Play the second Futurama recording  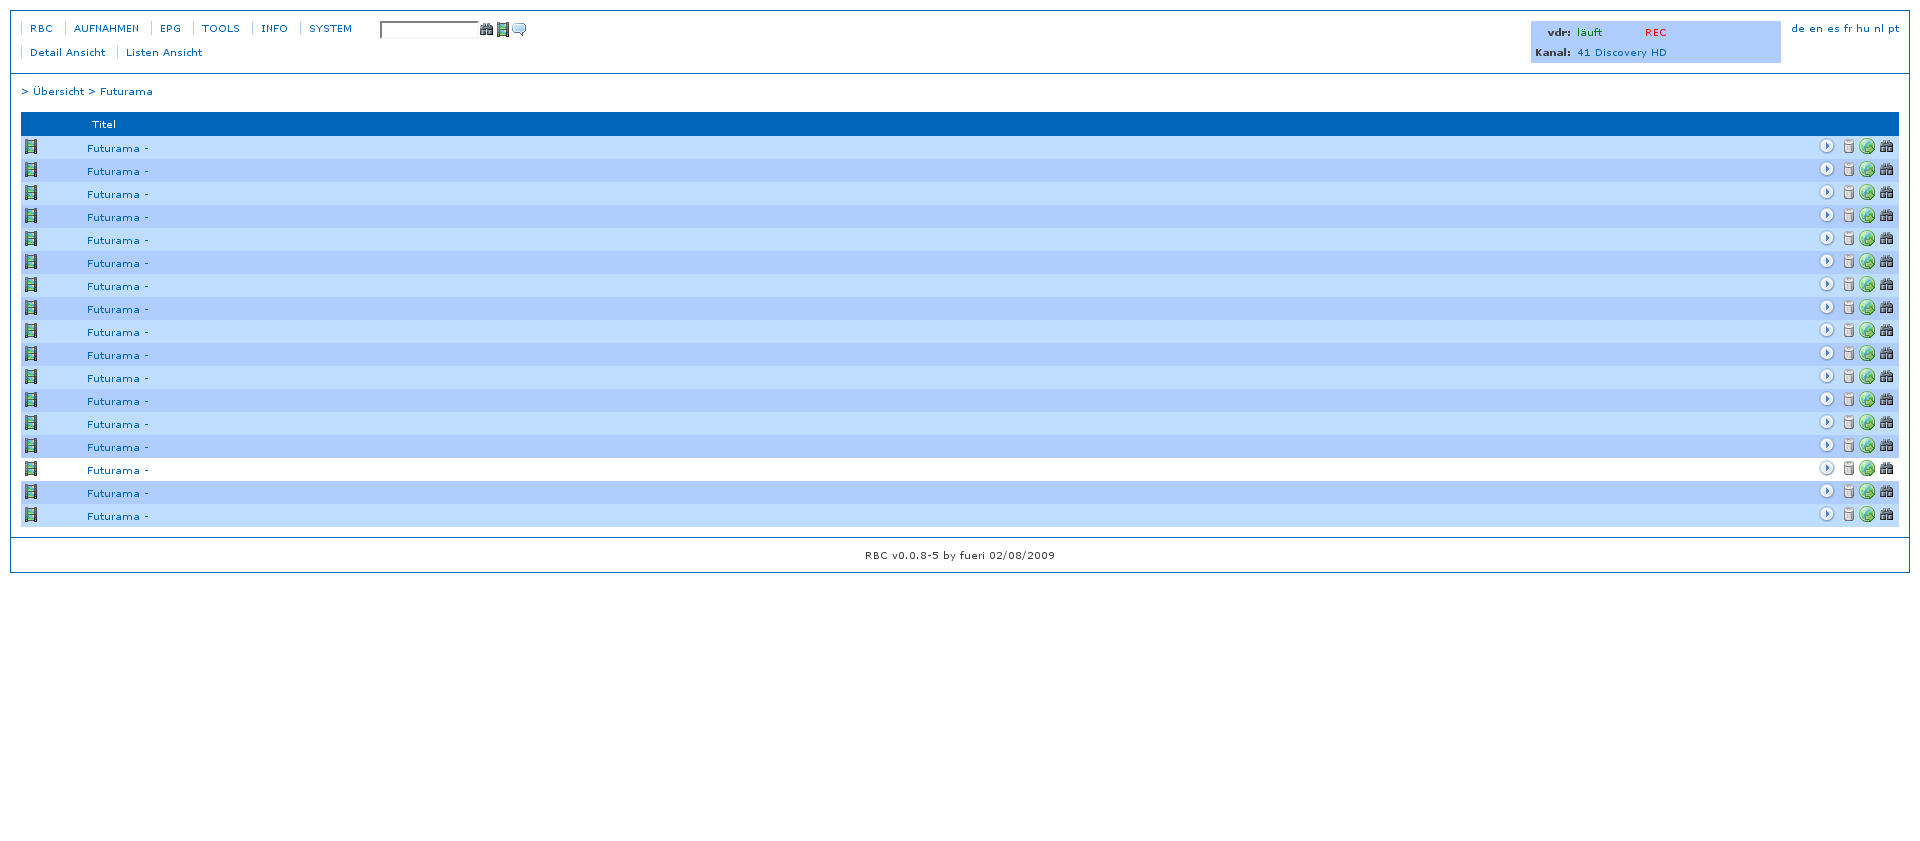1827,169
